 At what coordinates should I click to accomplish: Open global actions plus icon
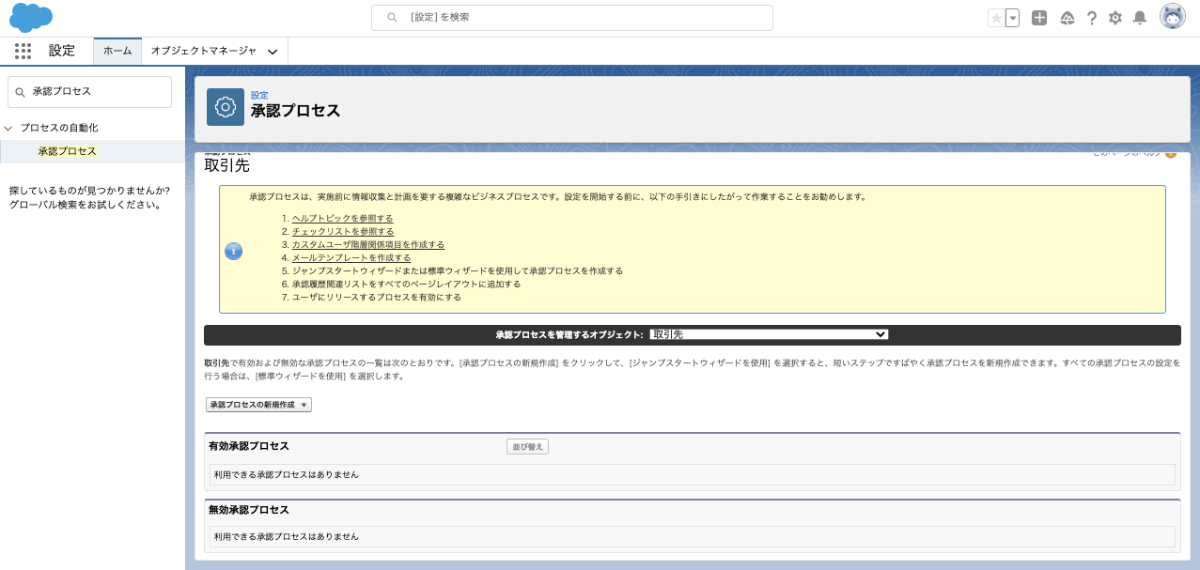1039,18
